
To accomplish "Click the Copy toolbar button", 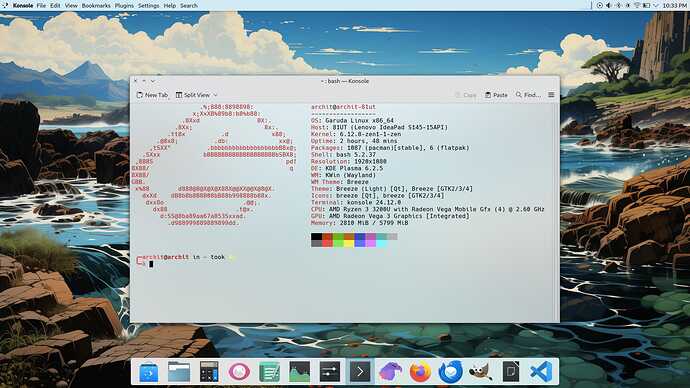I will (466, 95).
